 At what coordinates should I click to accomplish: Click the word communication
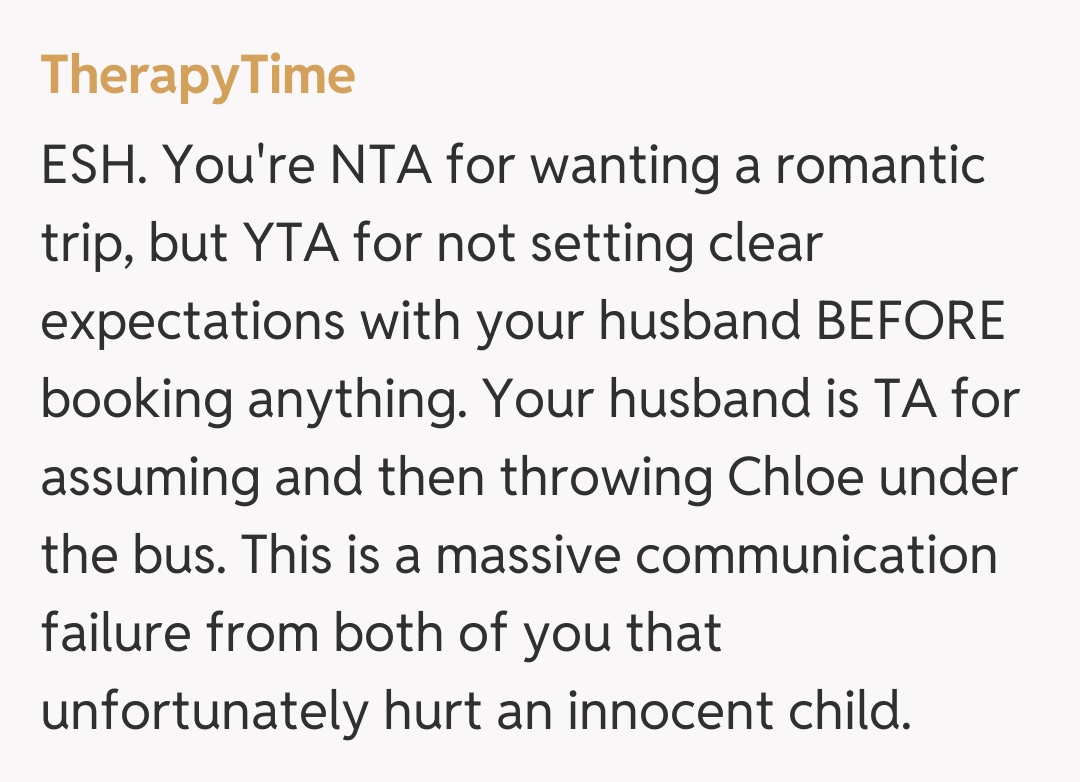[816, 555]
